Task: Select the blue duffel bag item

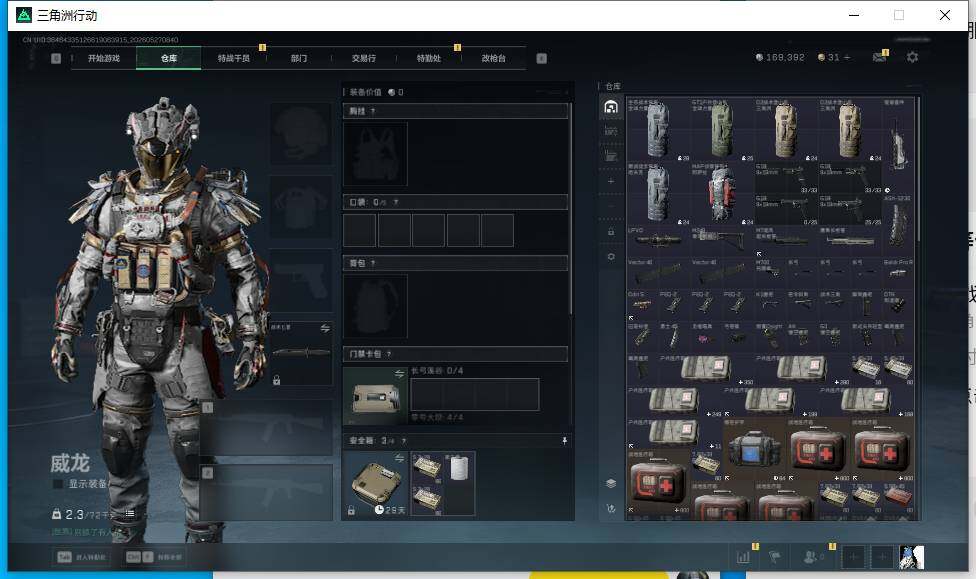Action: (x=754, y=450)
